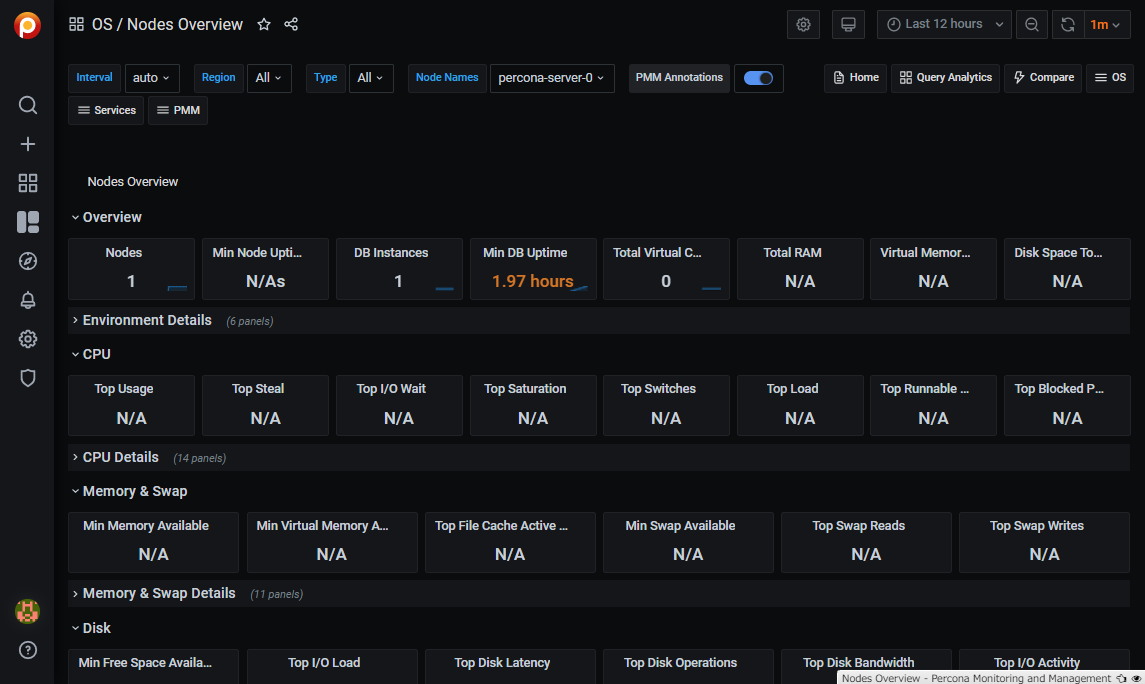Screen dimensions: 1145x684
Task: Click the Create plus icon in sidebar
Action: [28, 144]
